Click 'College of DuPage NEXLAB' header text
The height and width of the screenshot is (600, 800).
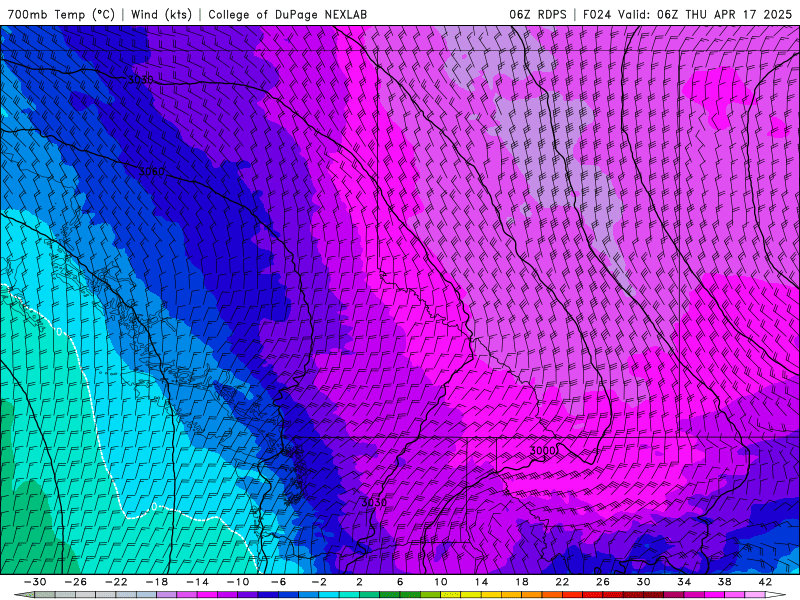[287, 14]
